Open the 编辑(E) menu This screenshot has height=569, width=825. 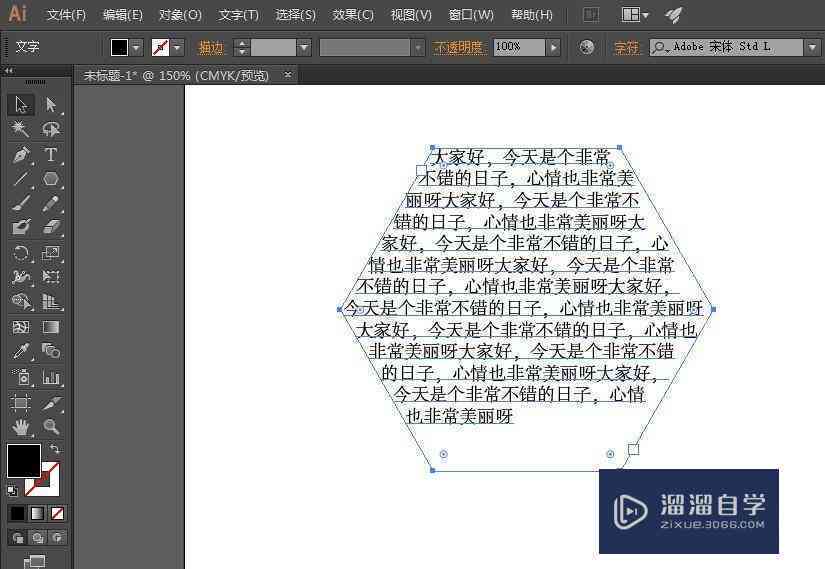[123, 15]
